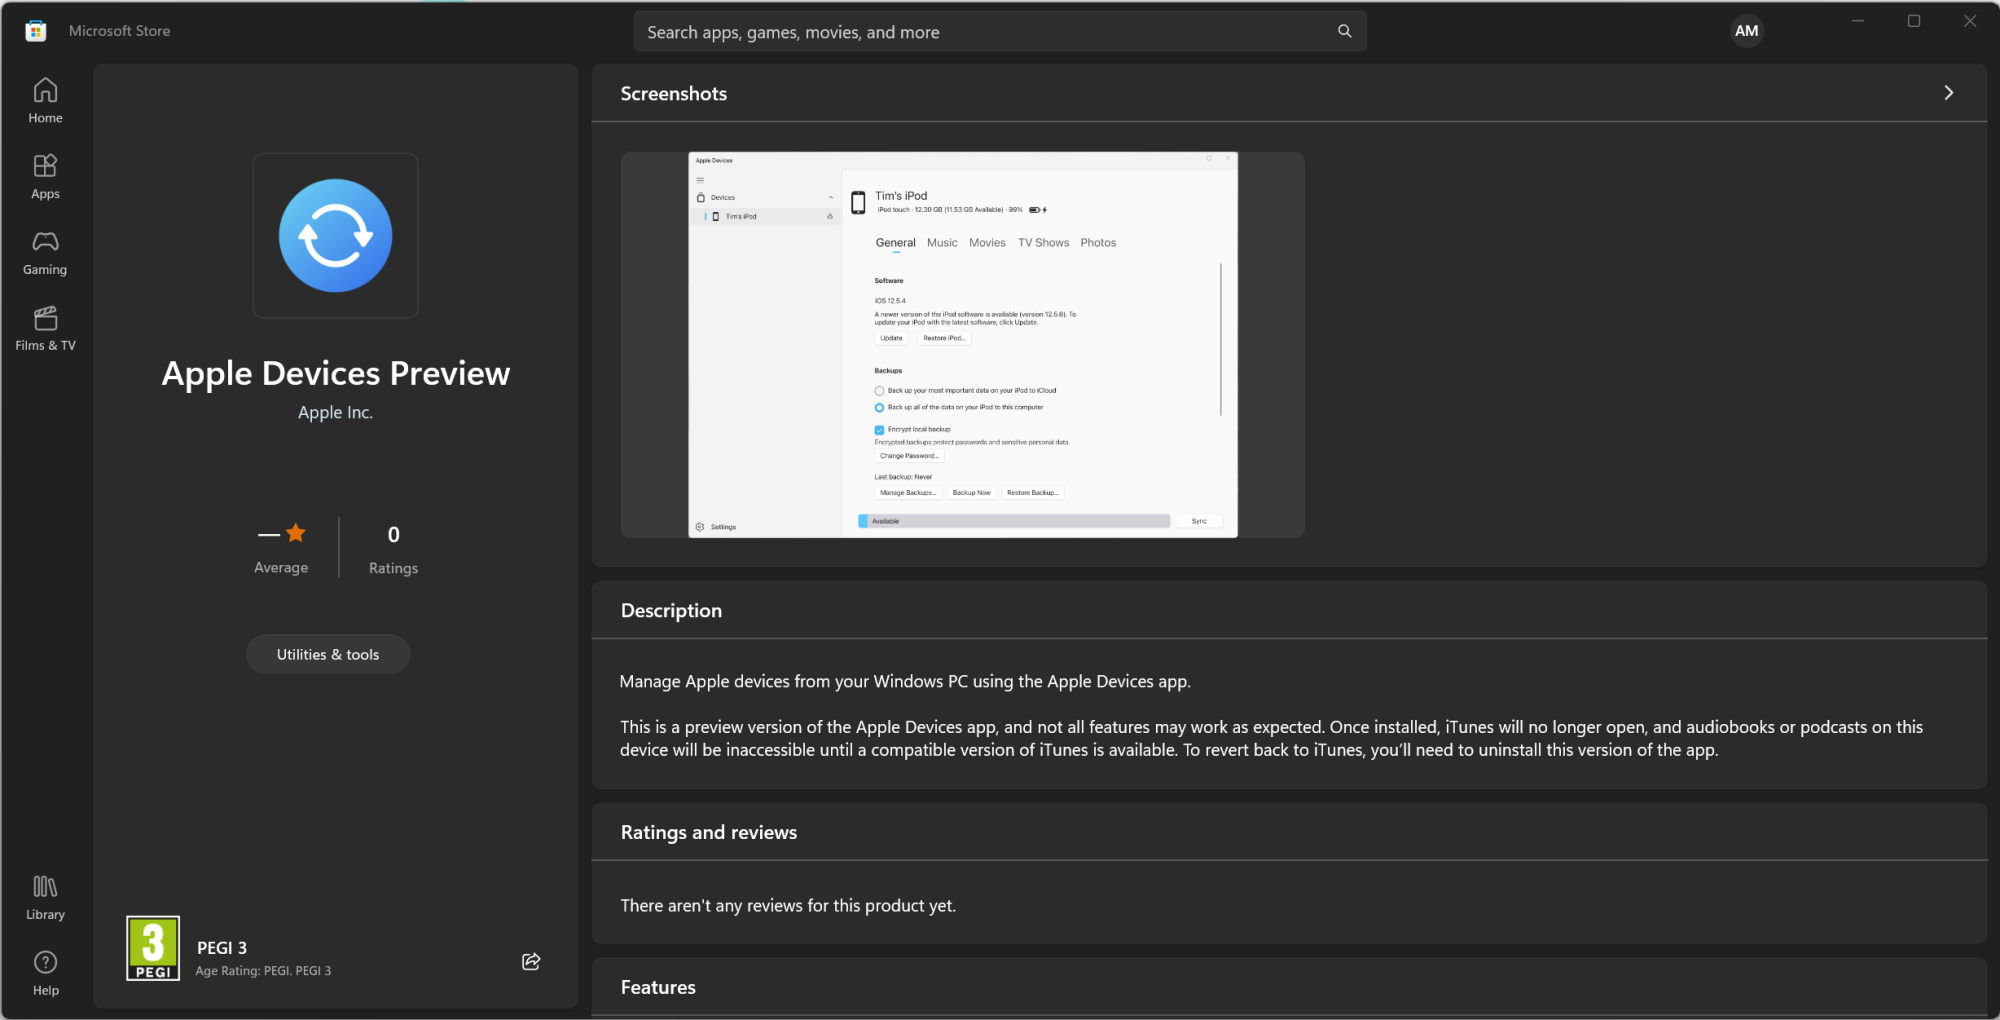Expand Screenshots with the chevron arrow
Image resolution: width=2000 pixels, height=1020 pixels.
tap(1948, 93)
